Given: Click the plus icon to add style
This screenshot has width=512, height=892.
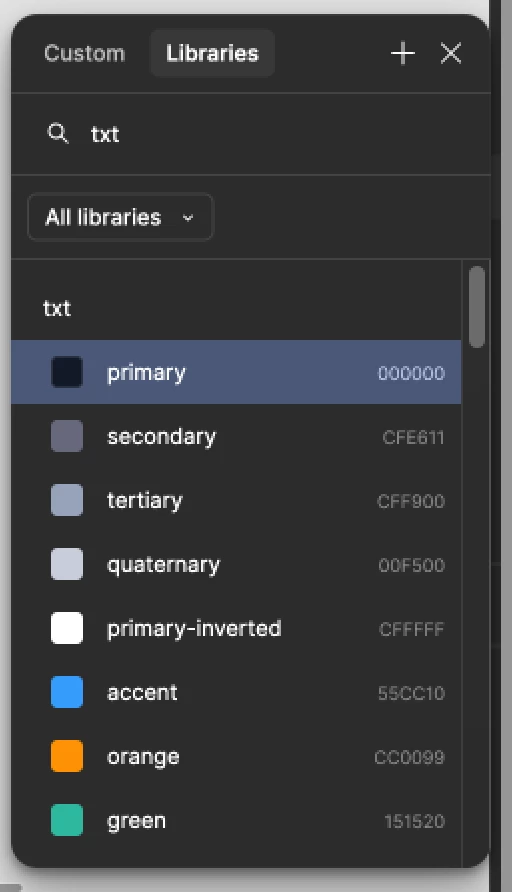Looking at the screenshot, I should (x=403, y=54).
